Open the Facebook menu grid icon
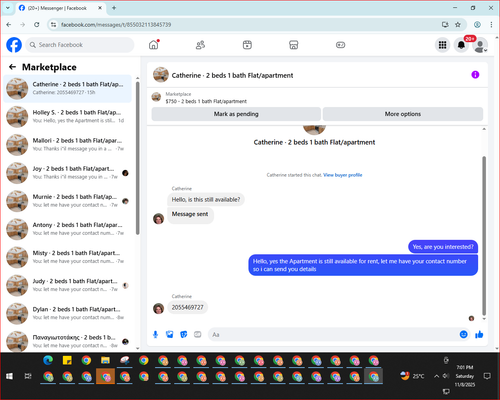This screenshot has width=500, height=400. 442,45
